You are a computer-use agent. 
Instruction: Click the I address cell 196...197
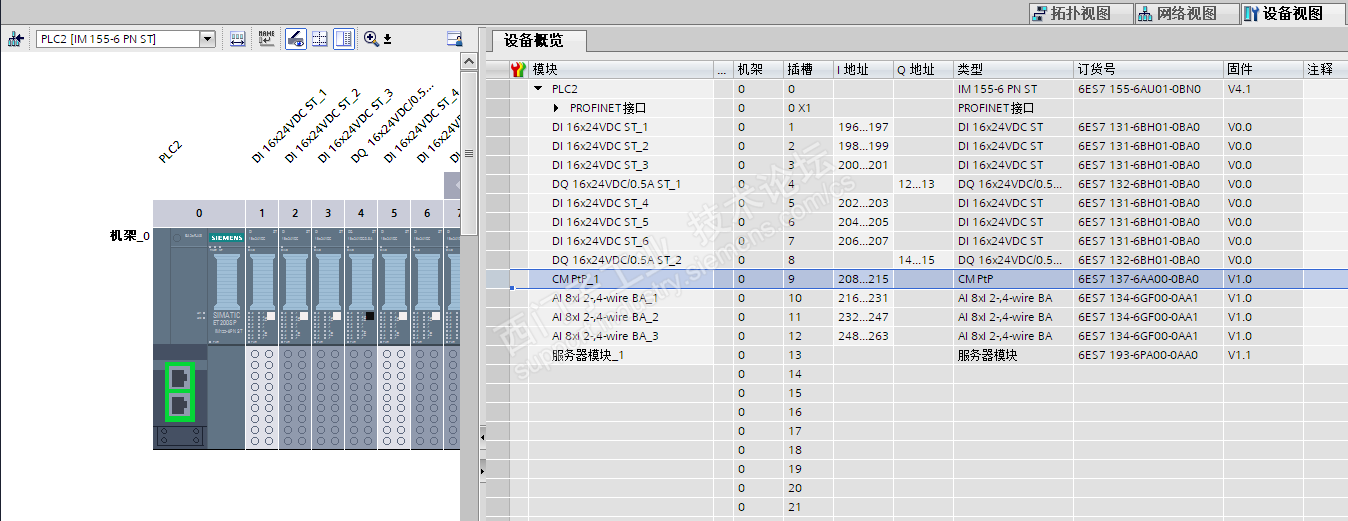(863, 127)
